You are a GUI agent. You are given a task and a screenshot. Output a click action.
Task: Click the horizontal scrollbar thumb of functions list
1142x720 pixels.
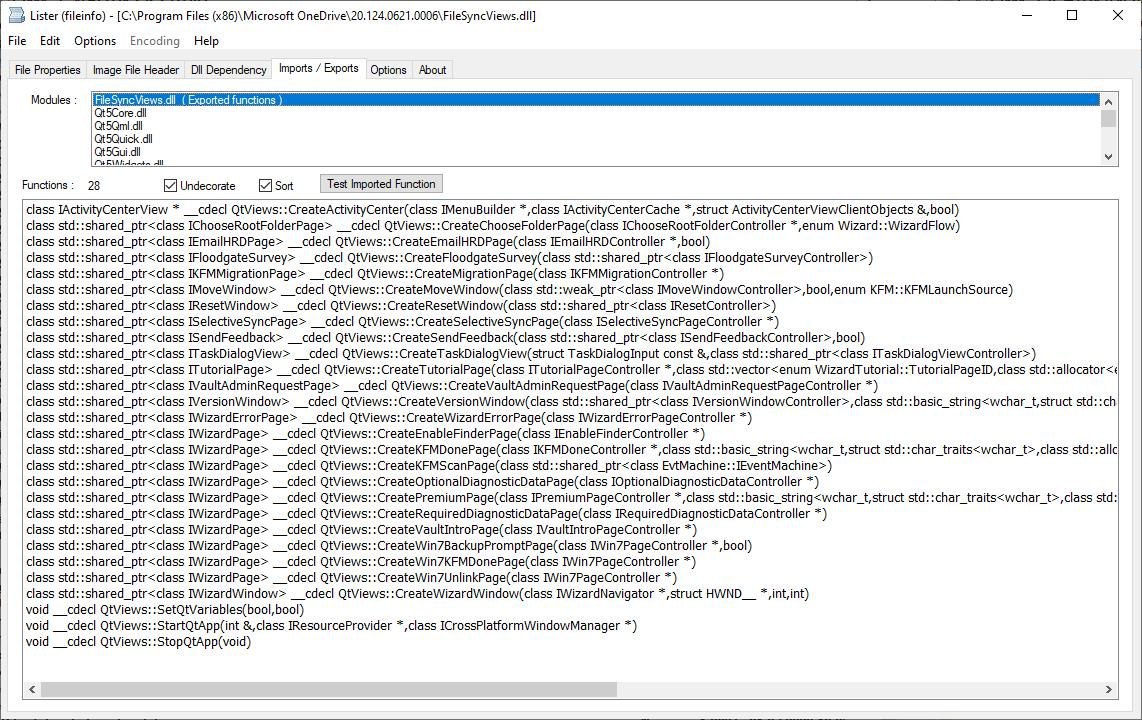[328, 689]
